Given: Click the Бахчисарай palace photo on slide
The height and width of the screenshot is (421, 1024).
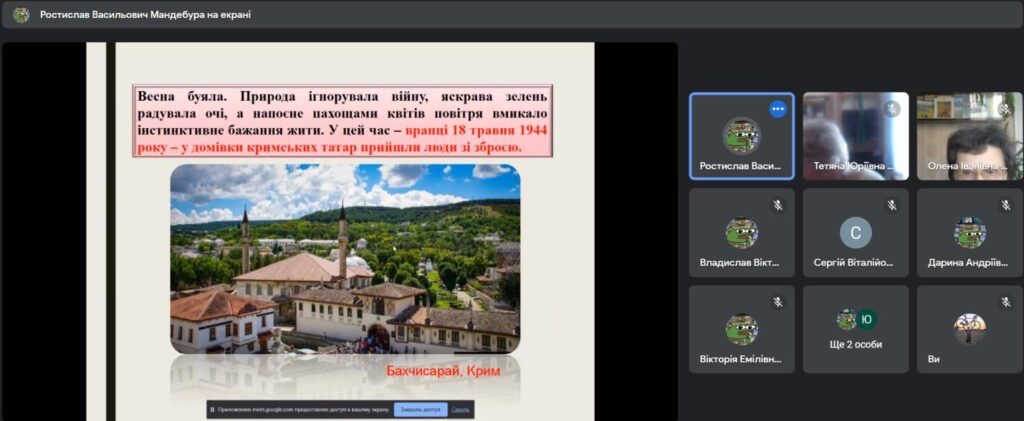Looking at the screenshot, I should tap(345, 258).
